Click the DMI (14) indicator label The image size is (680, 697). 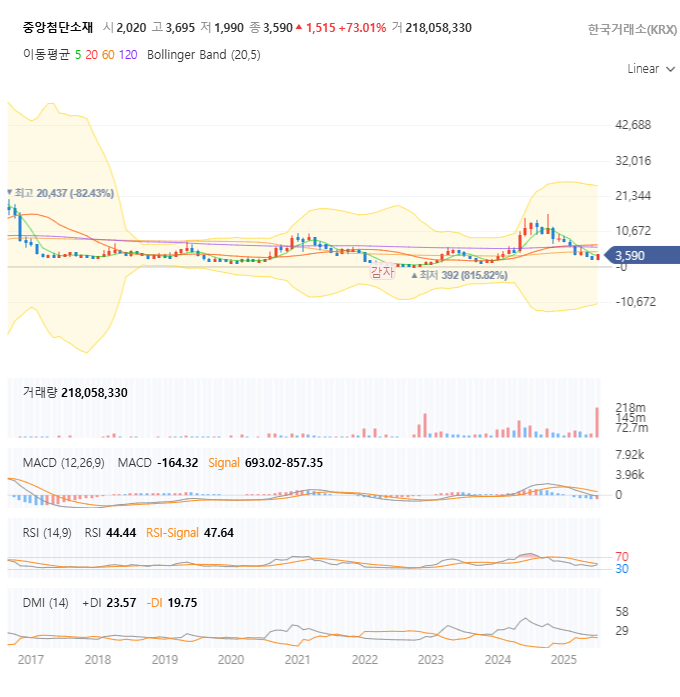coord(46,603)
